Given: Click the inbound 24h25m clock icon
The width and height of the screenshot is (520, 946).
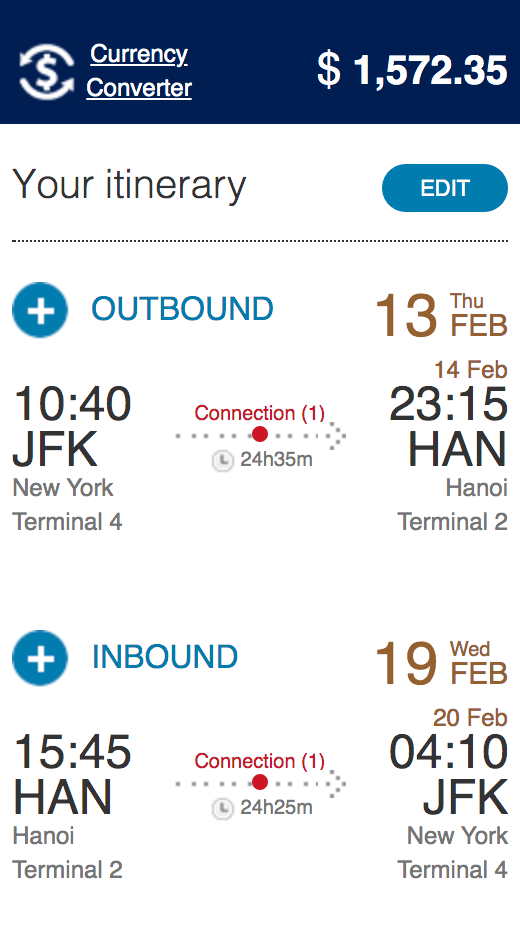Looking at the screenshot, I should click(x=223, y=809).
